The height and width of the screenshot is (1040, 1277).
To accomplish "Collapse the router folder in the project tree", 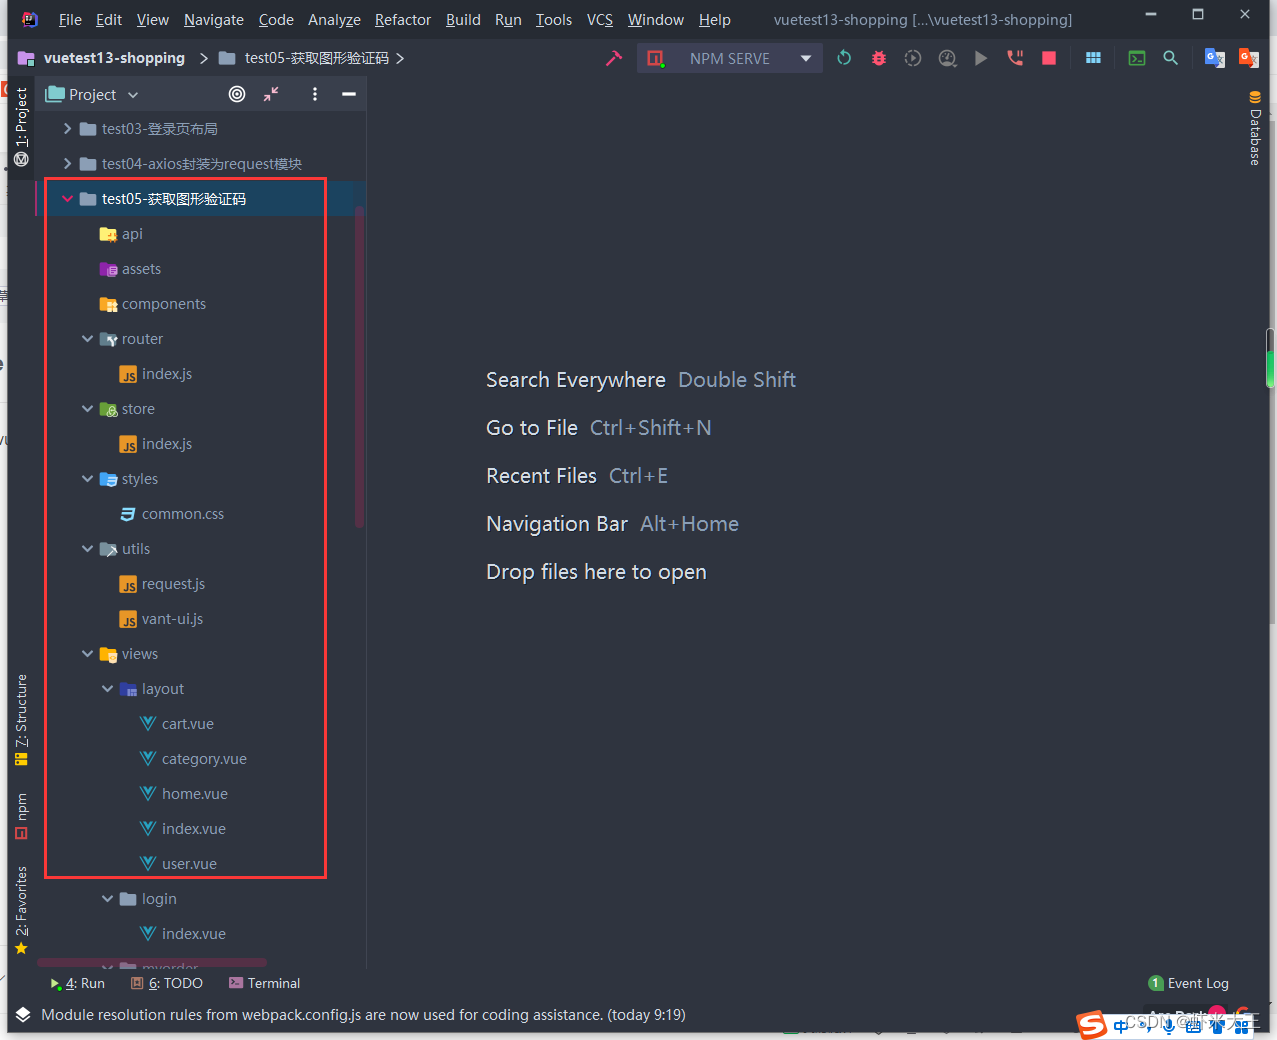I will point(87,338).
